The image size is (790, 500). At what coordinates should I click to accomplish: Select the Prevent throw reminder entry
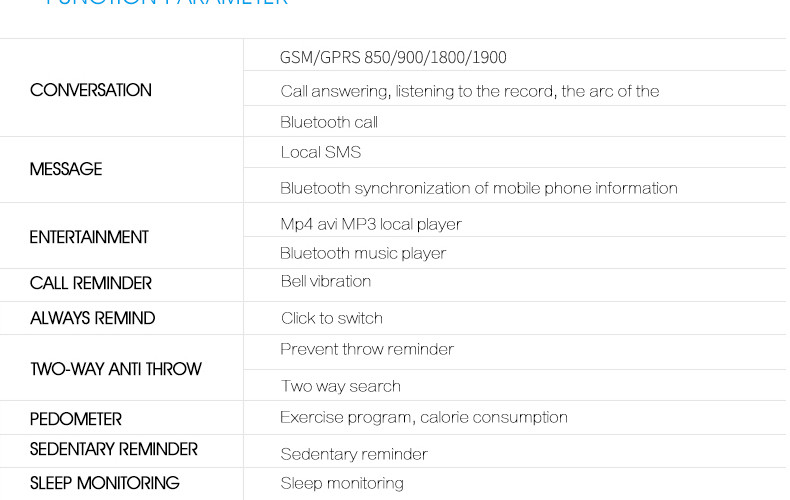click(x=367, y=349)
